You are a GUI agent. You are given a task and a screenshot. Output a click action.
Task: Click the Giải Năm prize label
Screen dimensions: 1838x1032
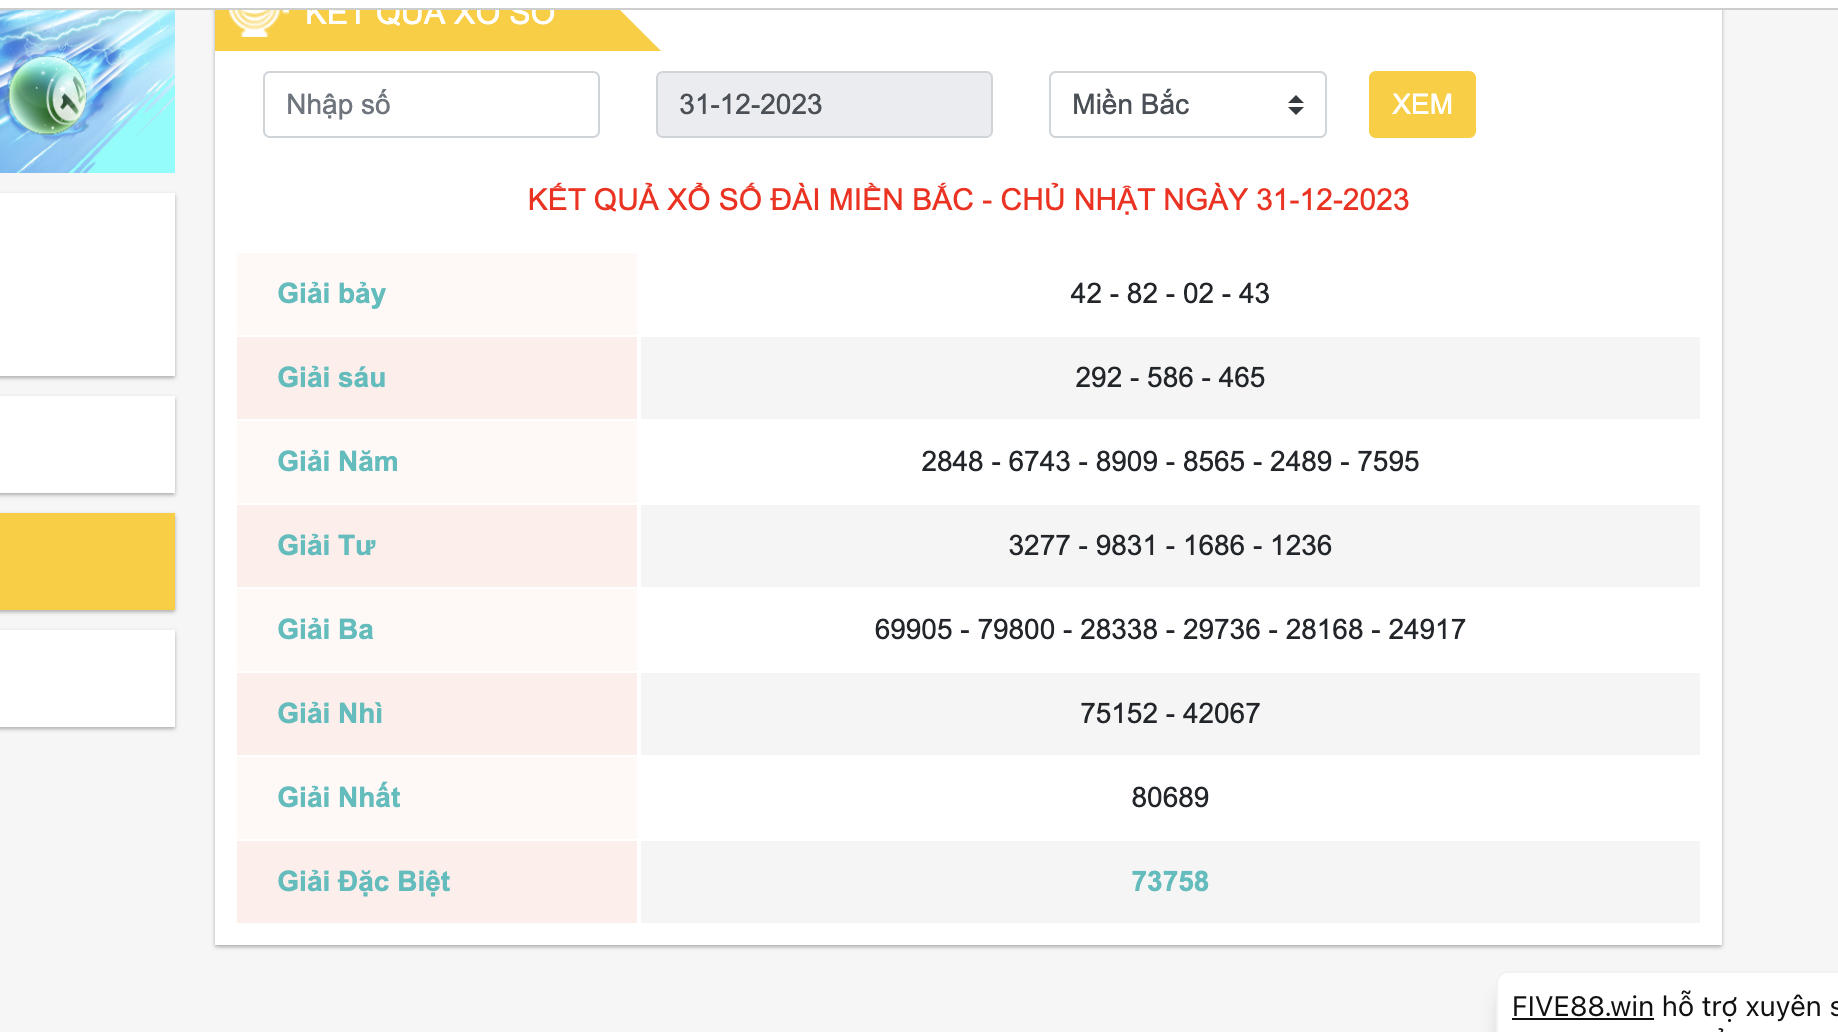point(337,462)
